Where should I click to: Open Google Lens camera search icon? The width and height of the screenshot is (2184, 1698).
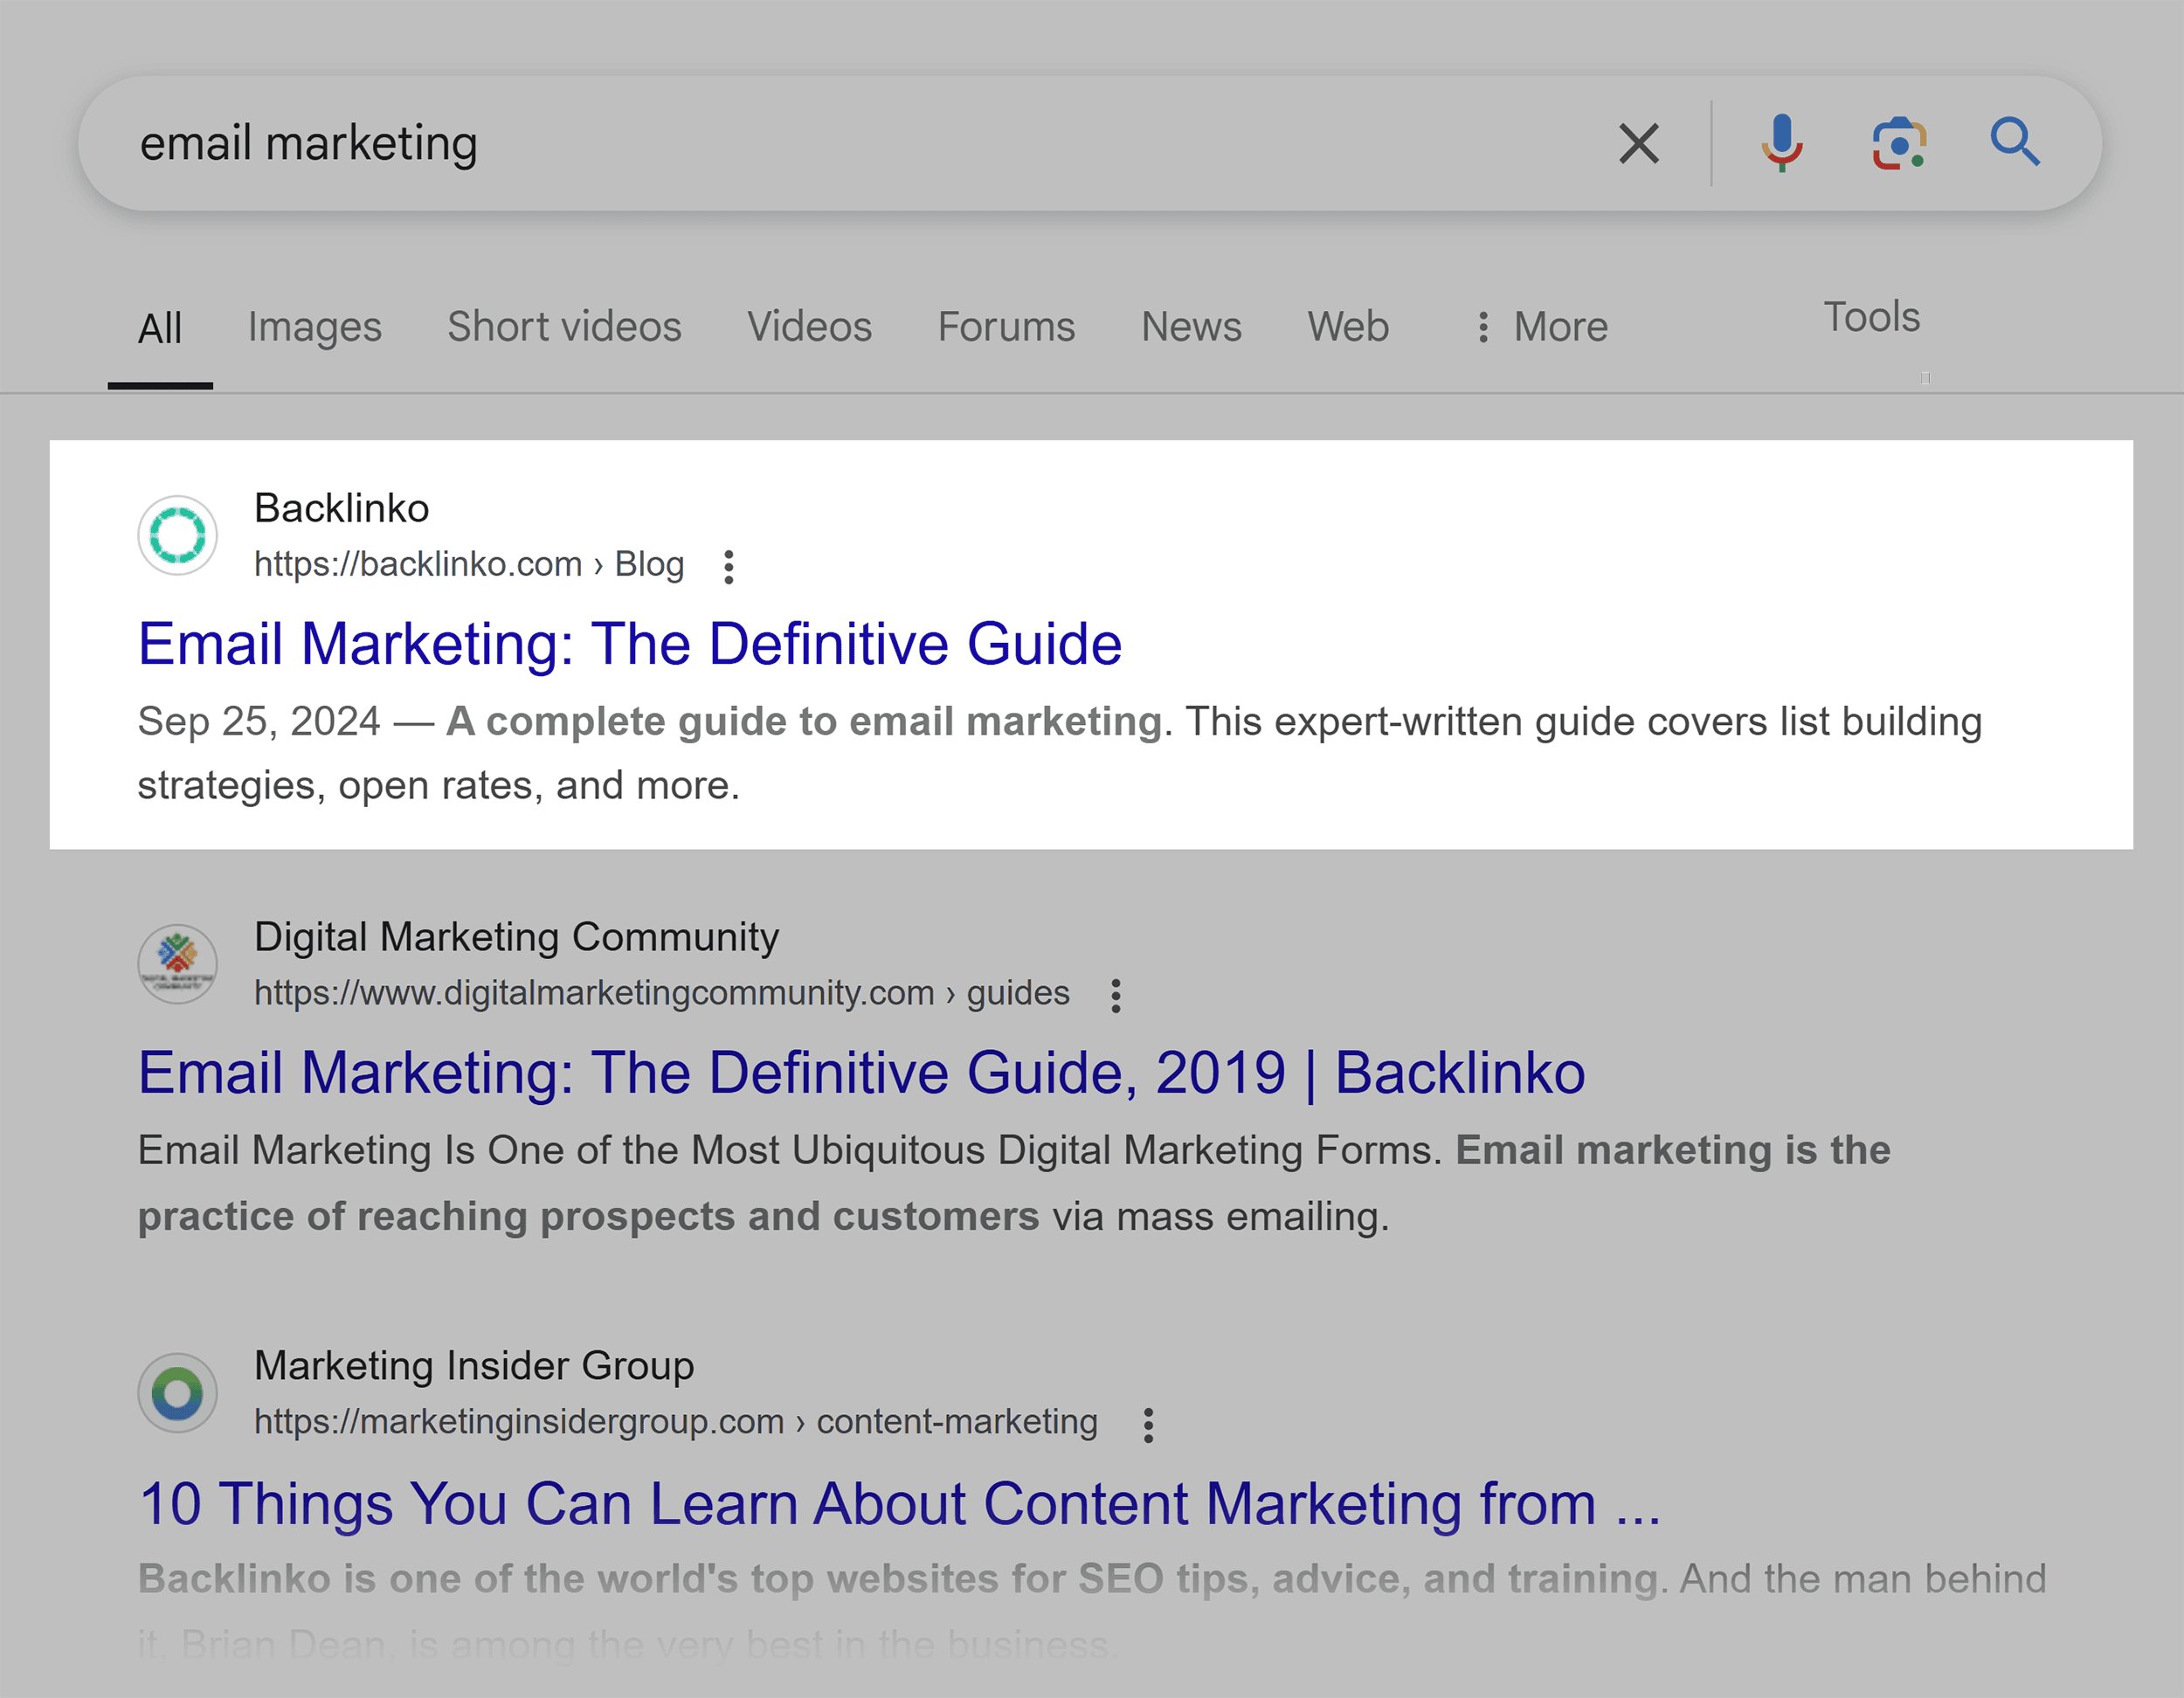[x=1899, y=143]
